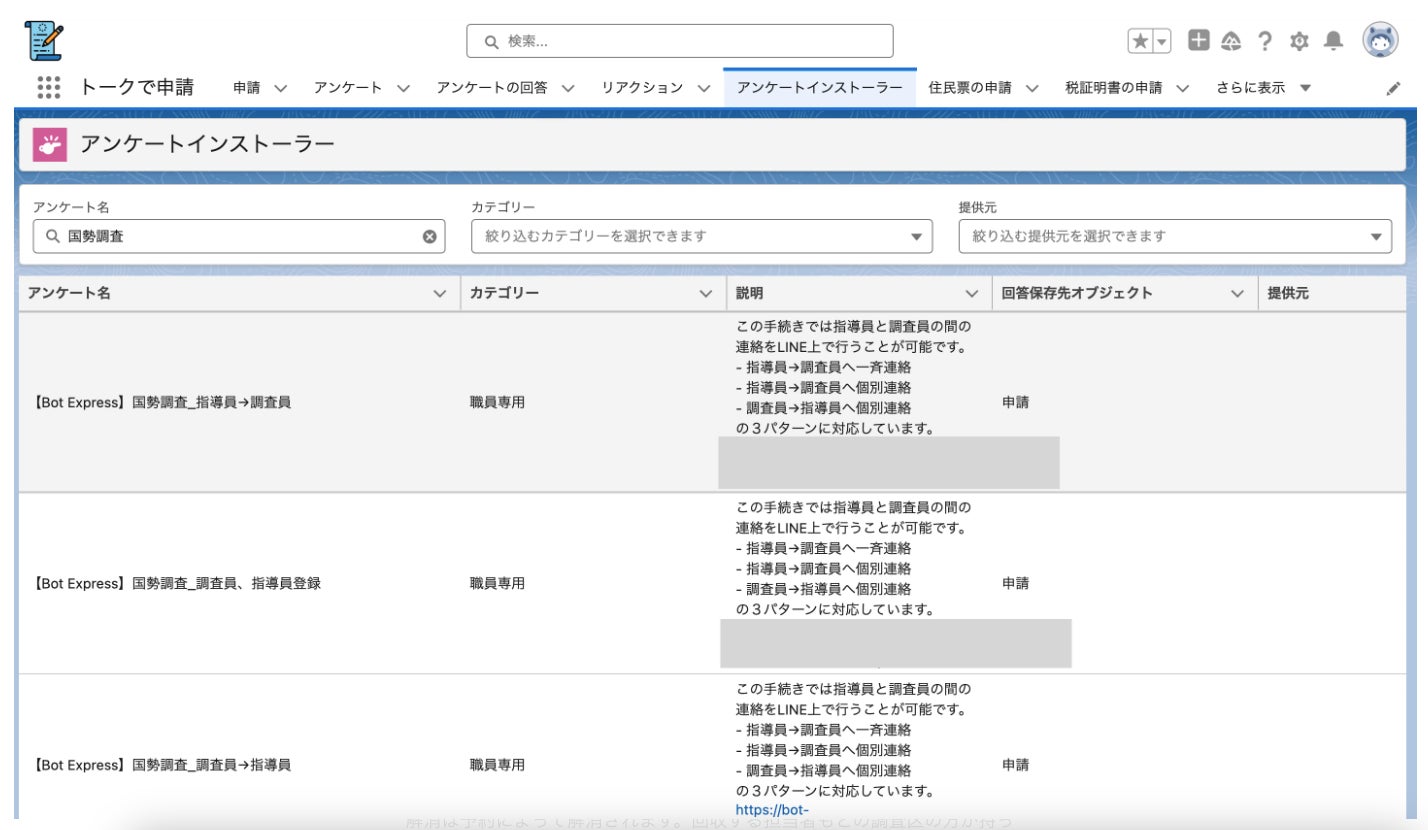Click the global 検索 search box
The width and height of the screenshot is (1428, 830).
click(680, 41)
